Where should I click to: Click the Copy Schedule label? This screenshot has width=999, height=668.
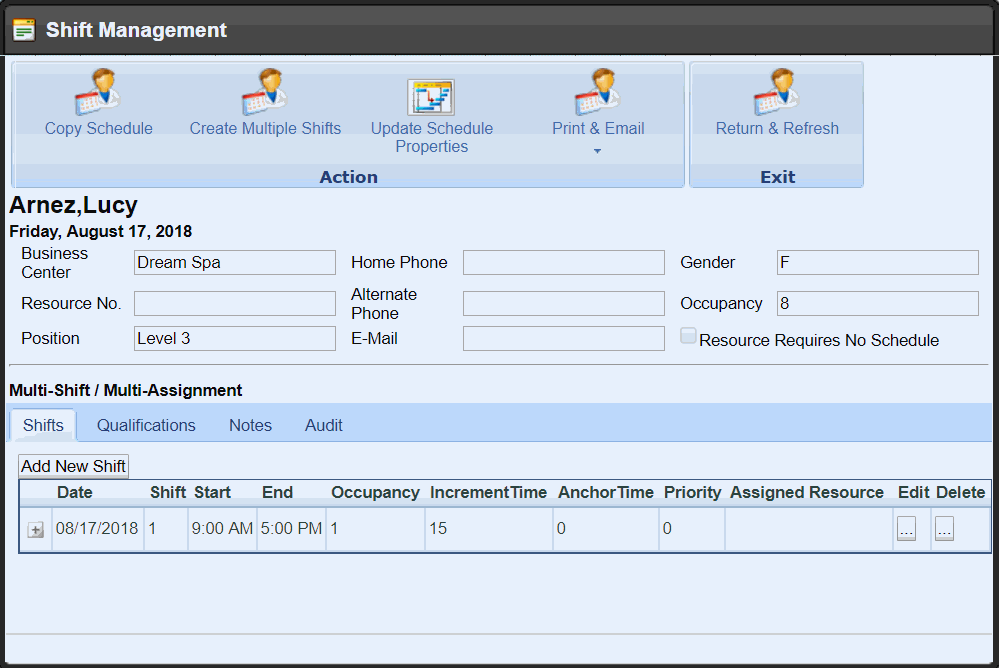coord(99,128)
